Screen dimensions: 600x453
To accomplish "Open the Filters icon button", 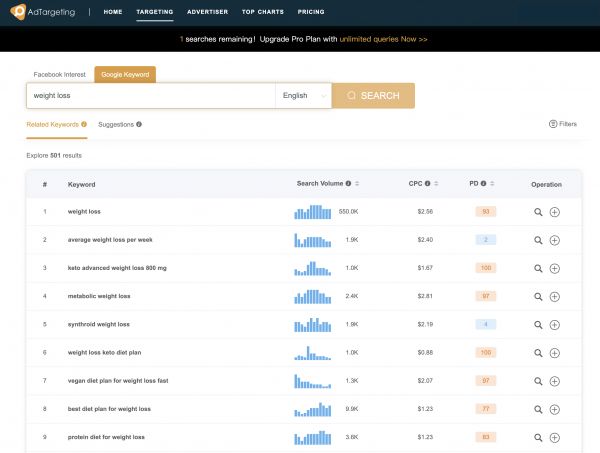I will pos(562,124).
